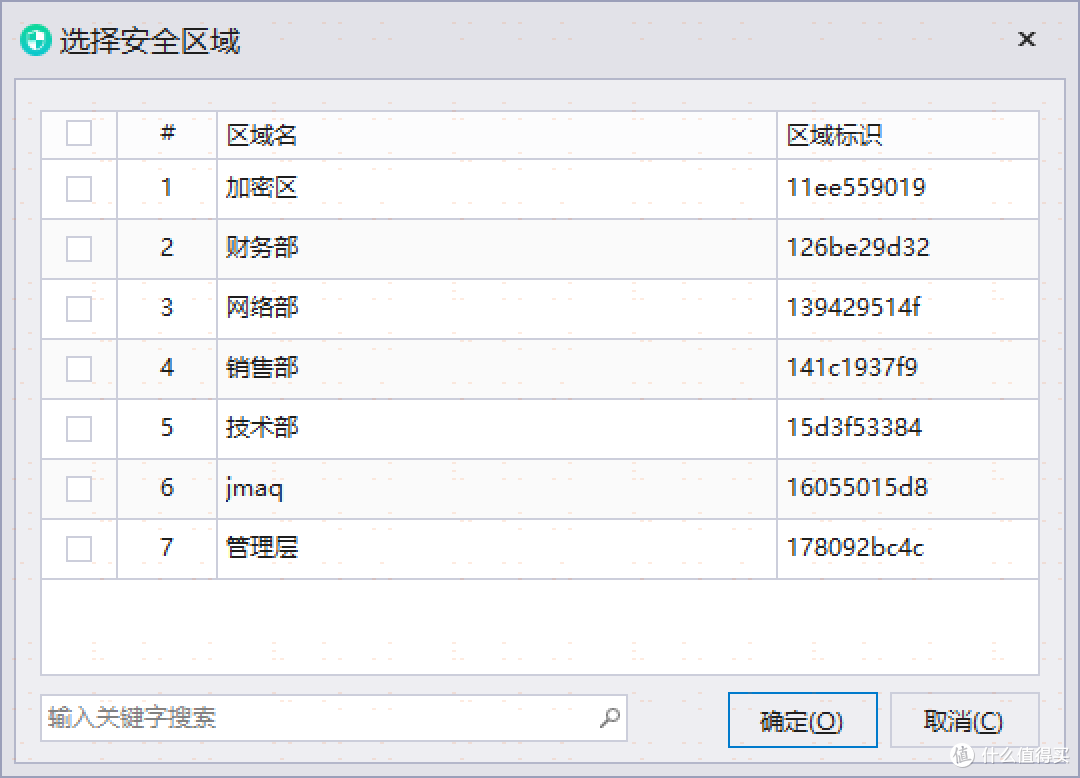
Task: Click identifier 141c1937f9
Action: 852,367
